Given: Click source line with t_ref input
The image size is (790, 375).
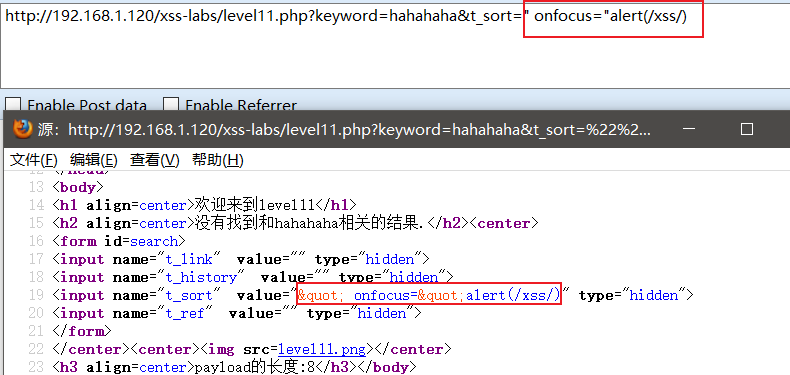Looking at the screenshot, I should 237,313.
